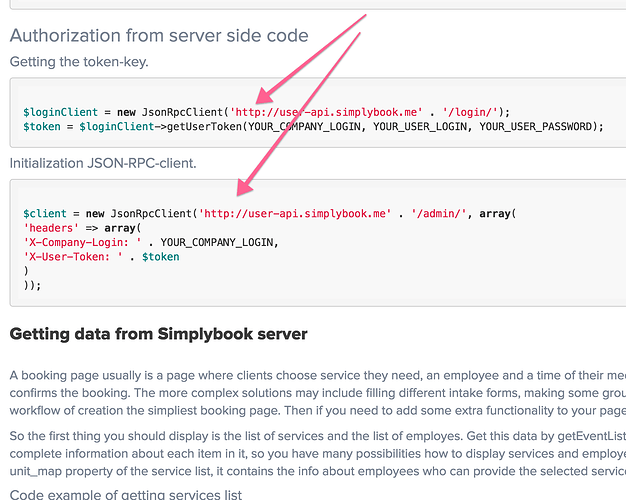The height and width of the screenshot is (500, 626).
Task: Click the YOUR_USER_PASSWORD parameter
Action: (539, 126)
